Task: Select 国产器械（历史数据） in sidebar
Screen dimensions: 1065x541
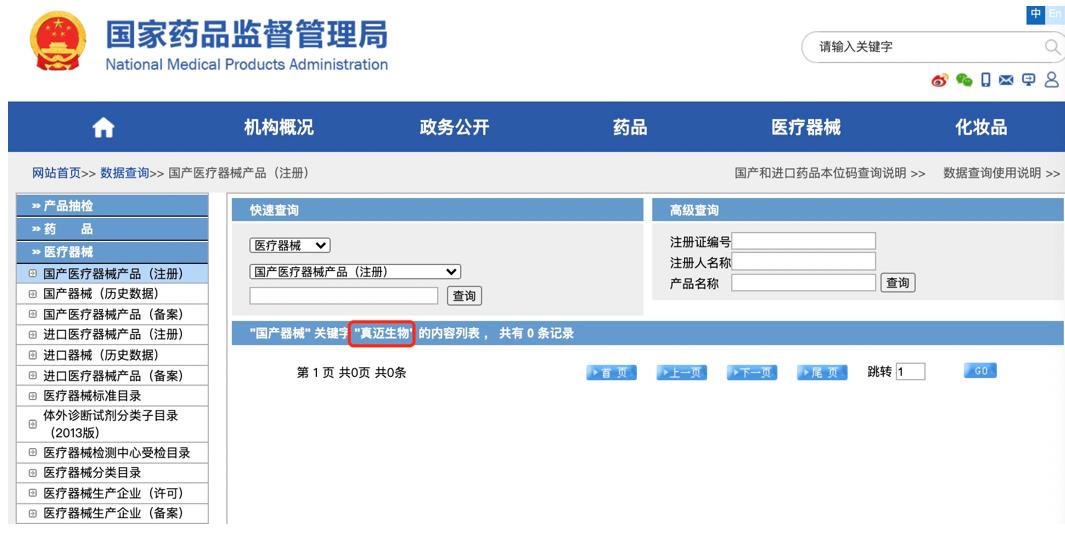Action: [101, 294]
